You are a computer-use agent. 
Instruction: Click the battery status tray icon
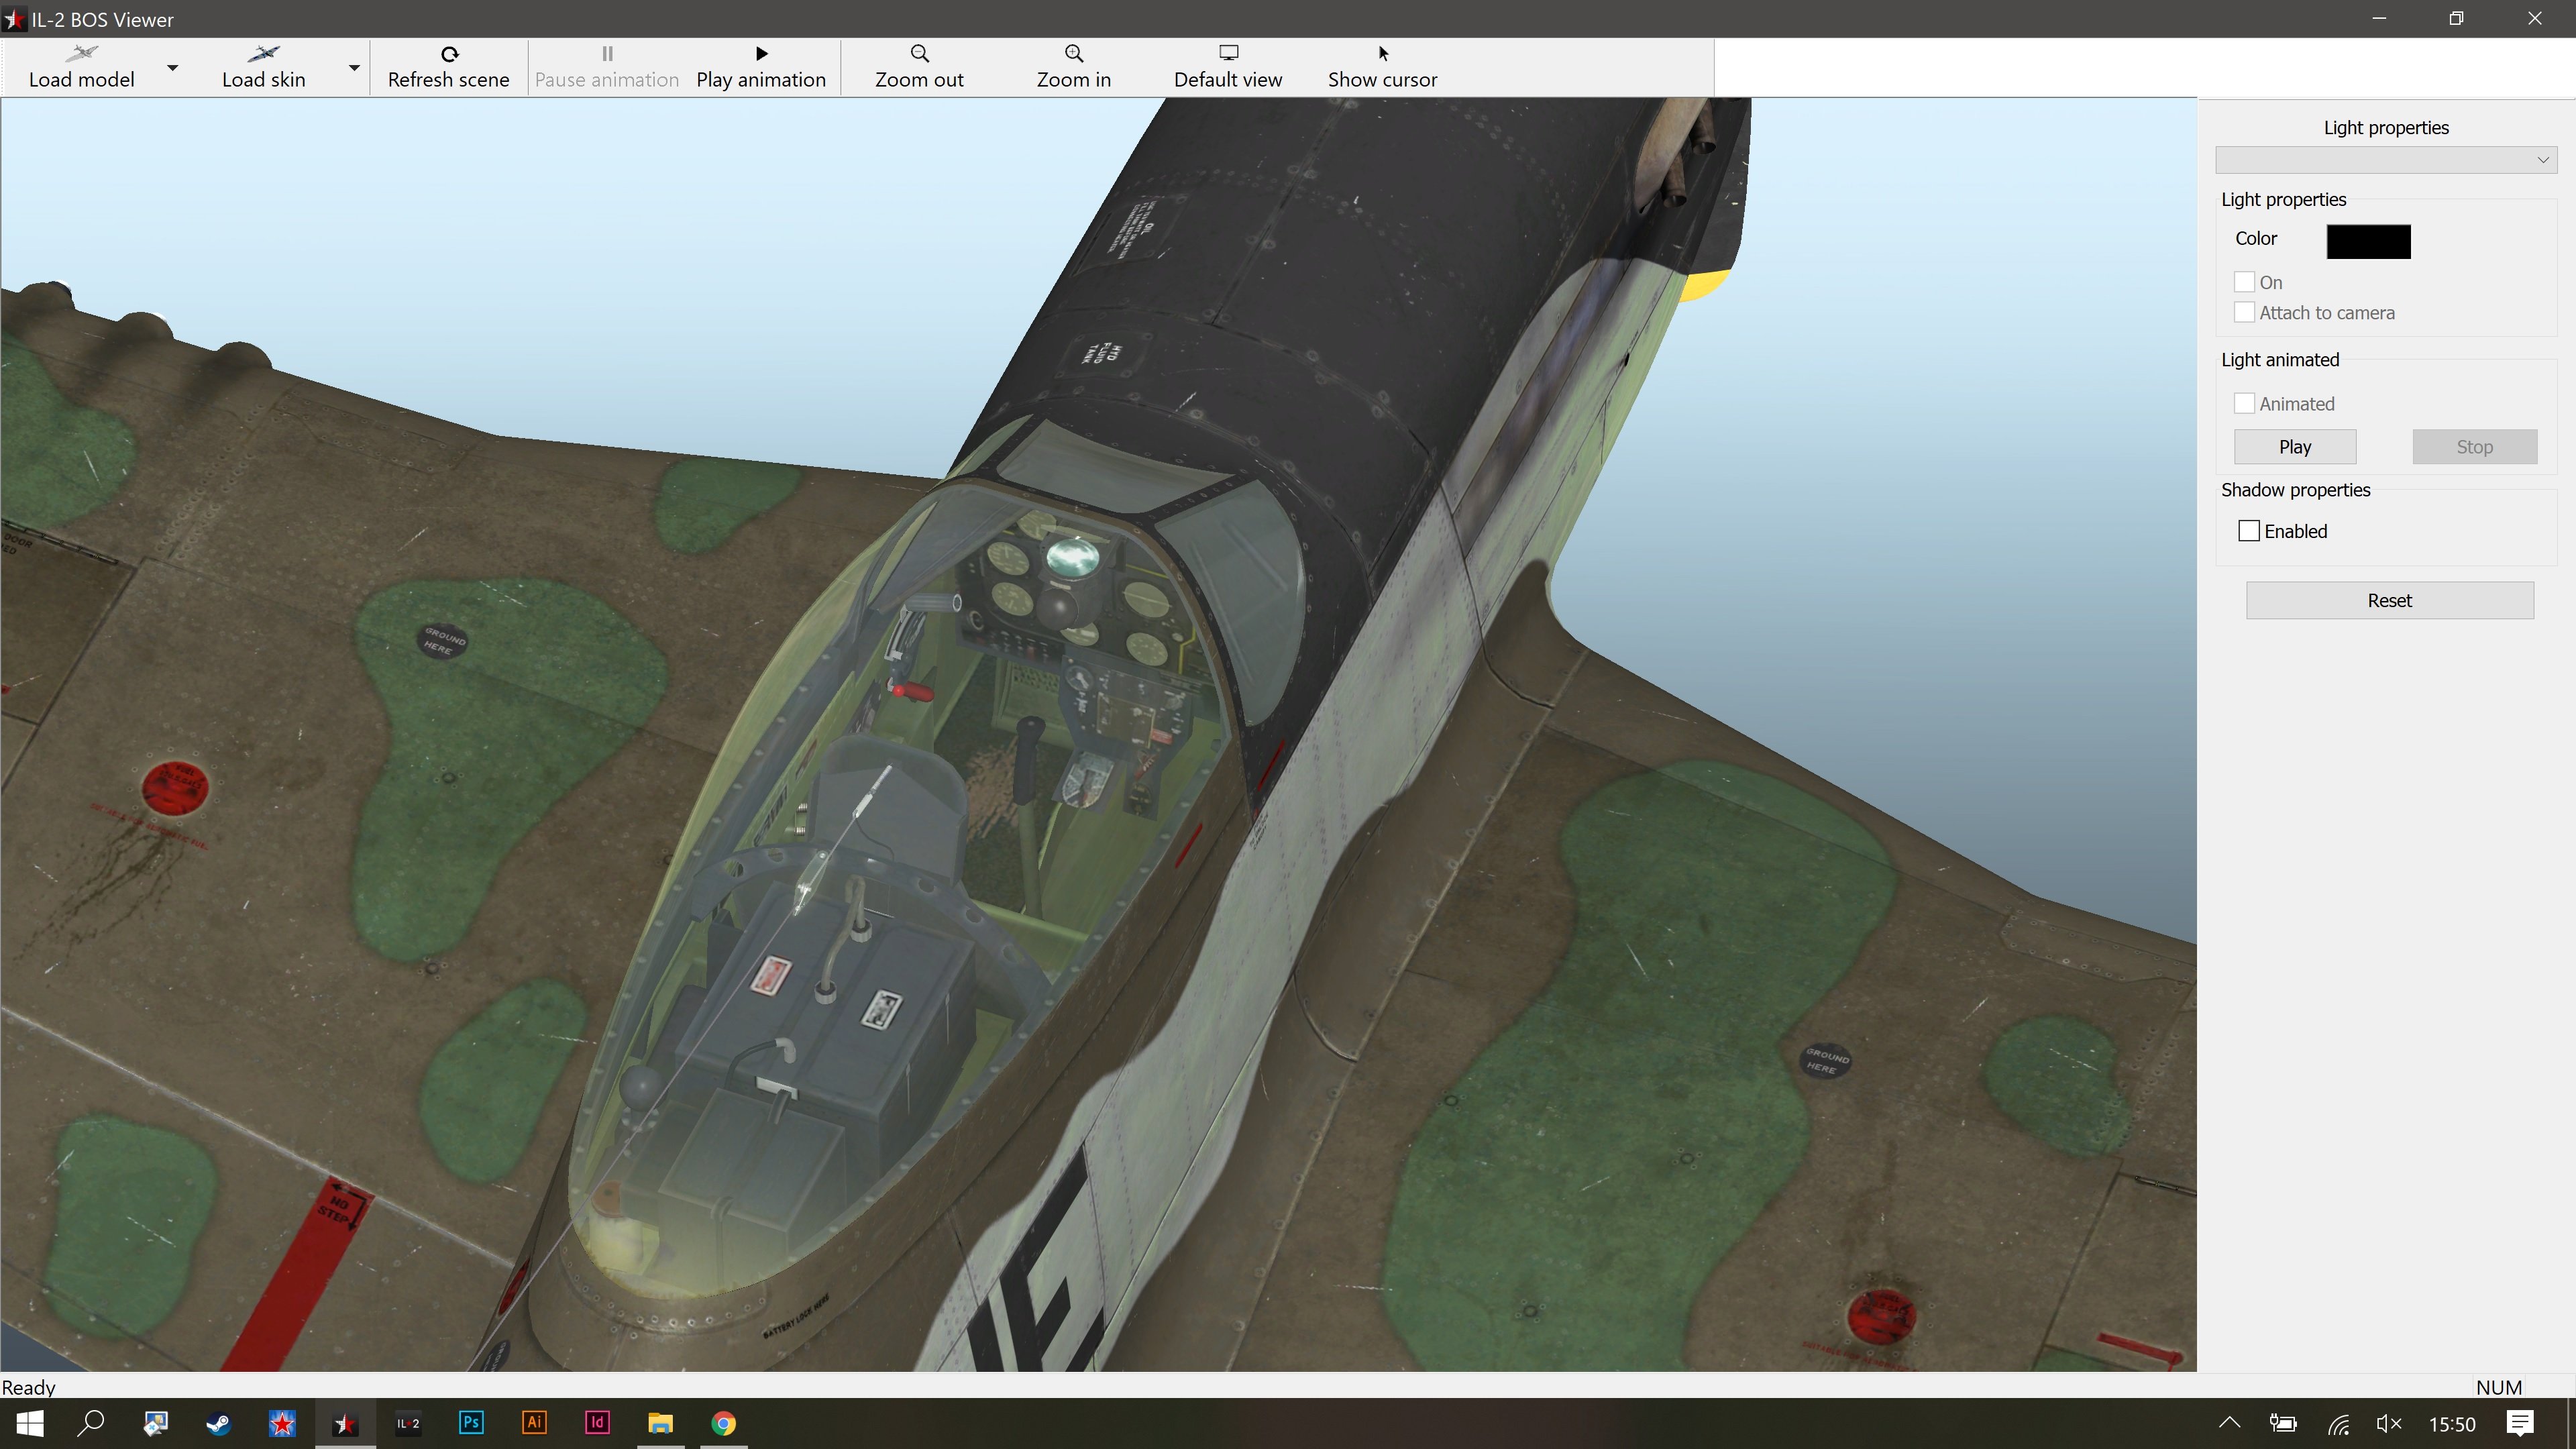pyautogui.click(x=2282, y=1423)
